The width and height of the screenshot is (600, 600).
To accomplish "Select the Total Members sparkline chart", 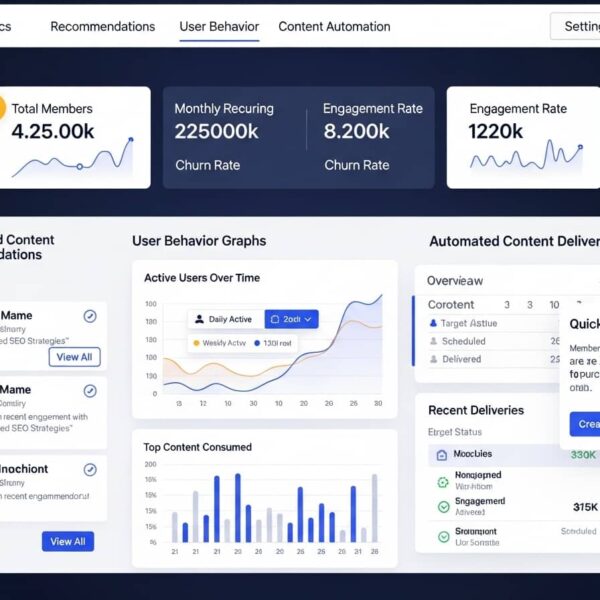I will click(73, 159).
